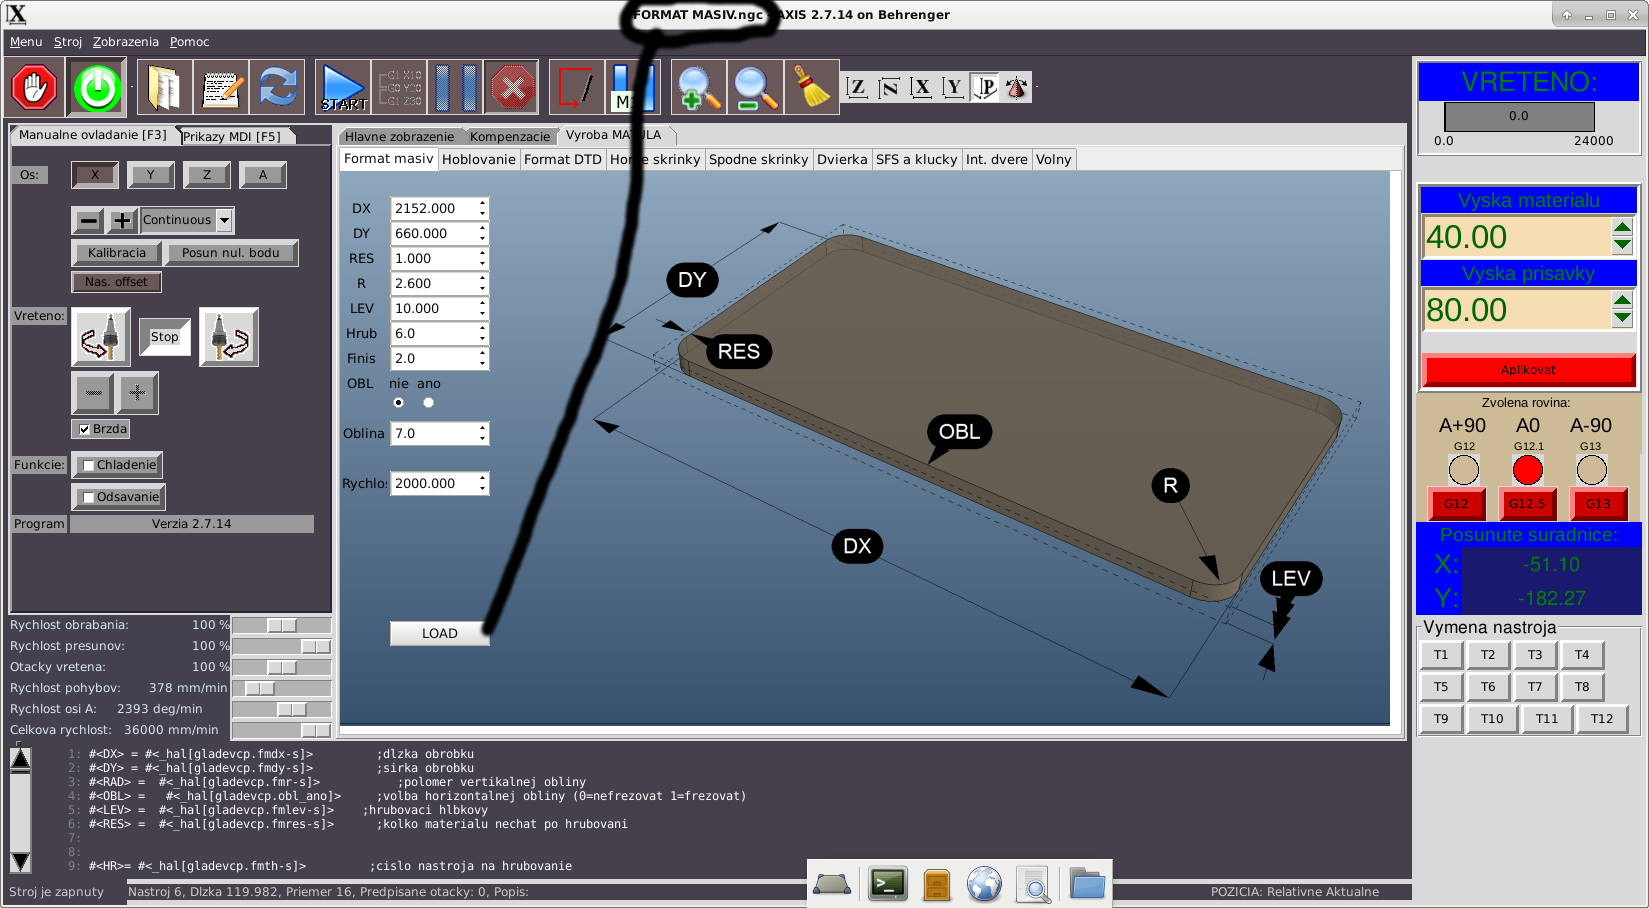Open the Dvierka tab
The width and height of the screenshot is (1649, 908).
point(842,159)
